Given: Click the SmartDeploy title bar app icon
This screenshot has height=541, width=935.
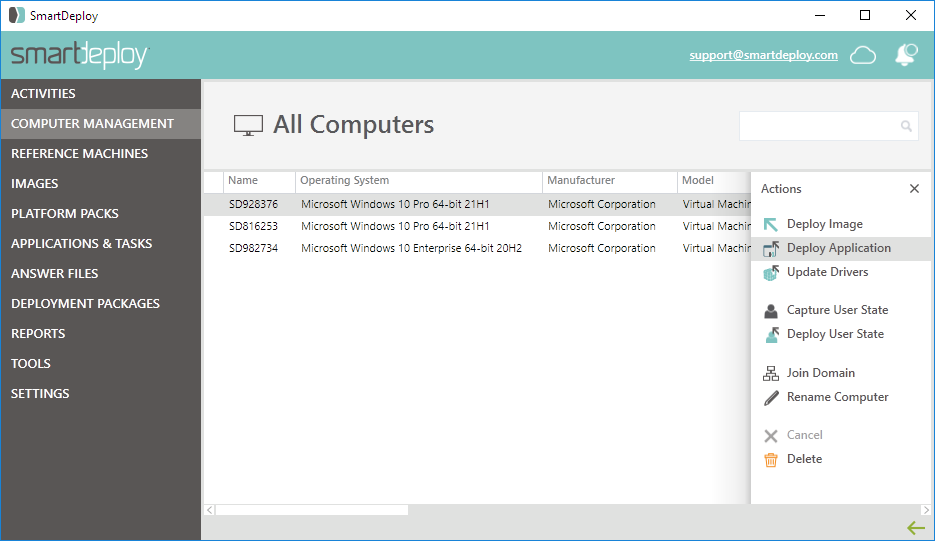Looking at the screenshot, I should [x=17, y=16].
